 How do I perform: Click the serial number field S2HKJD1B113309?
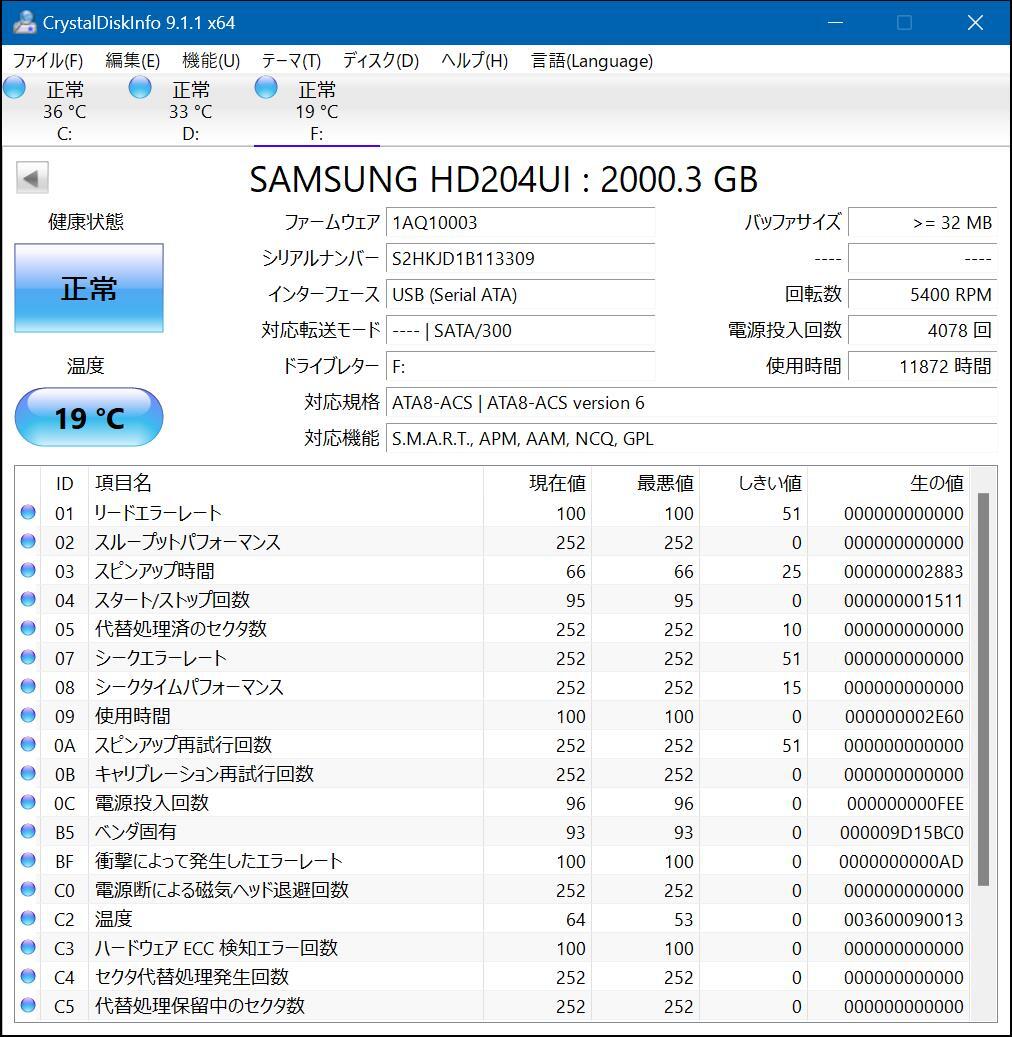click(520, 258)
